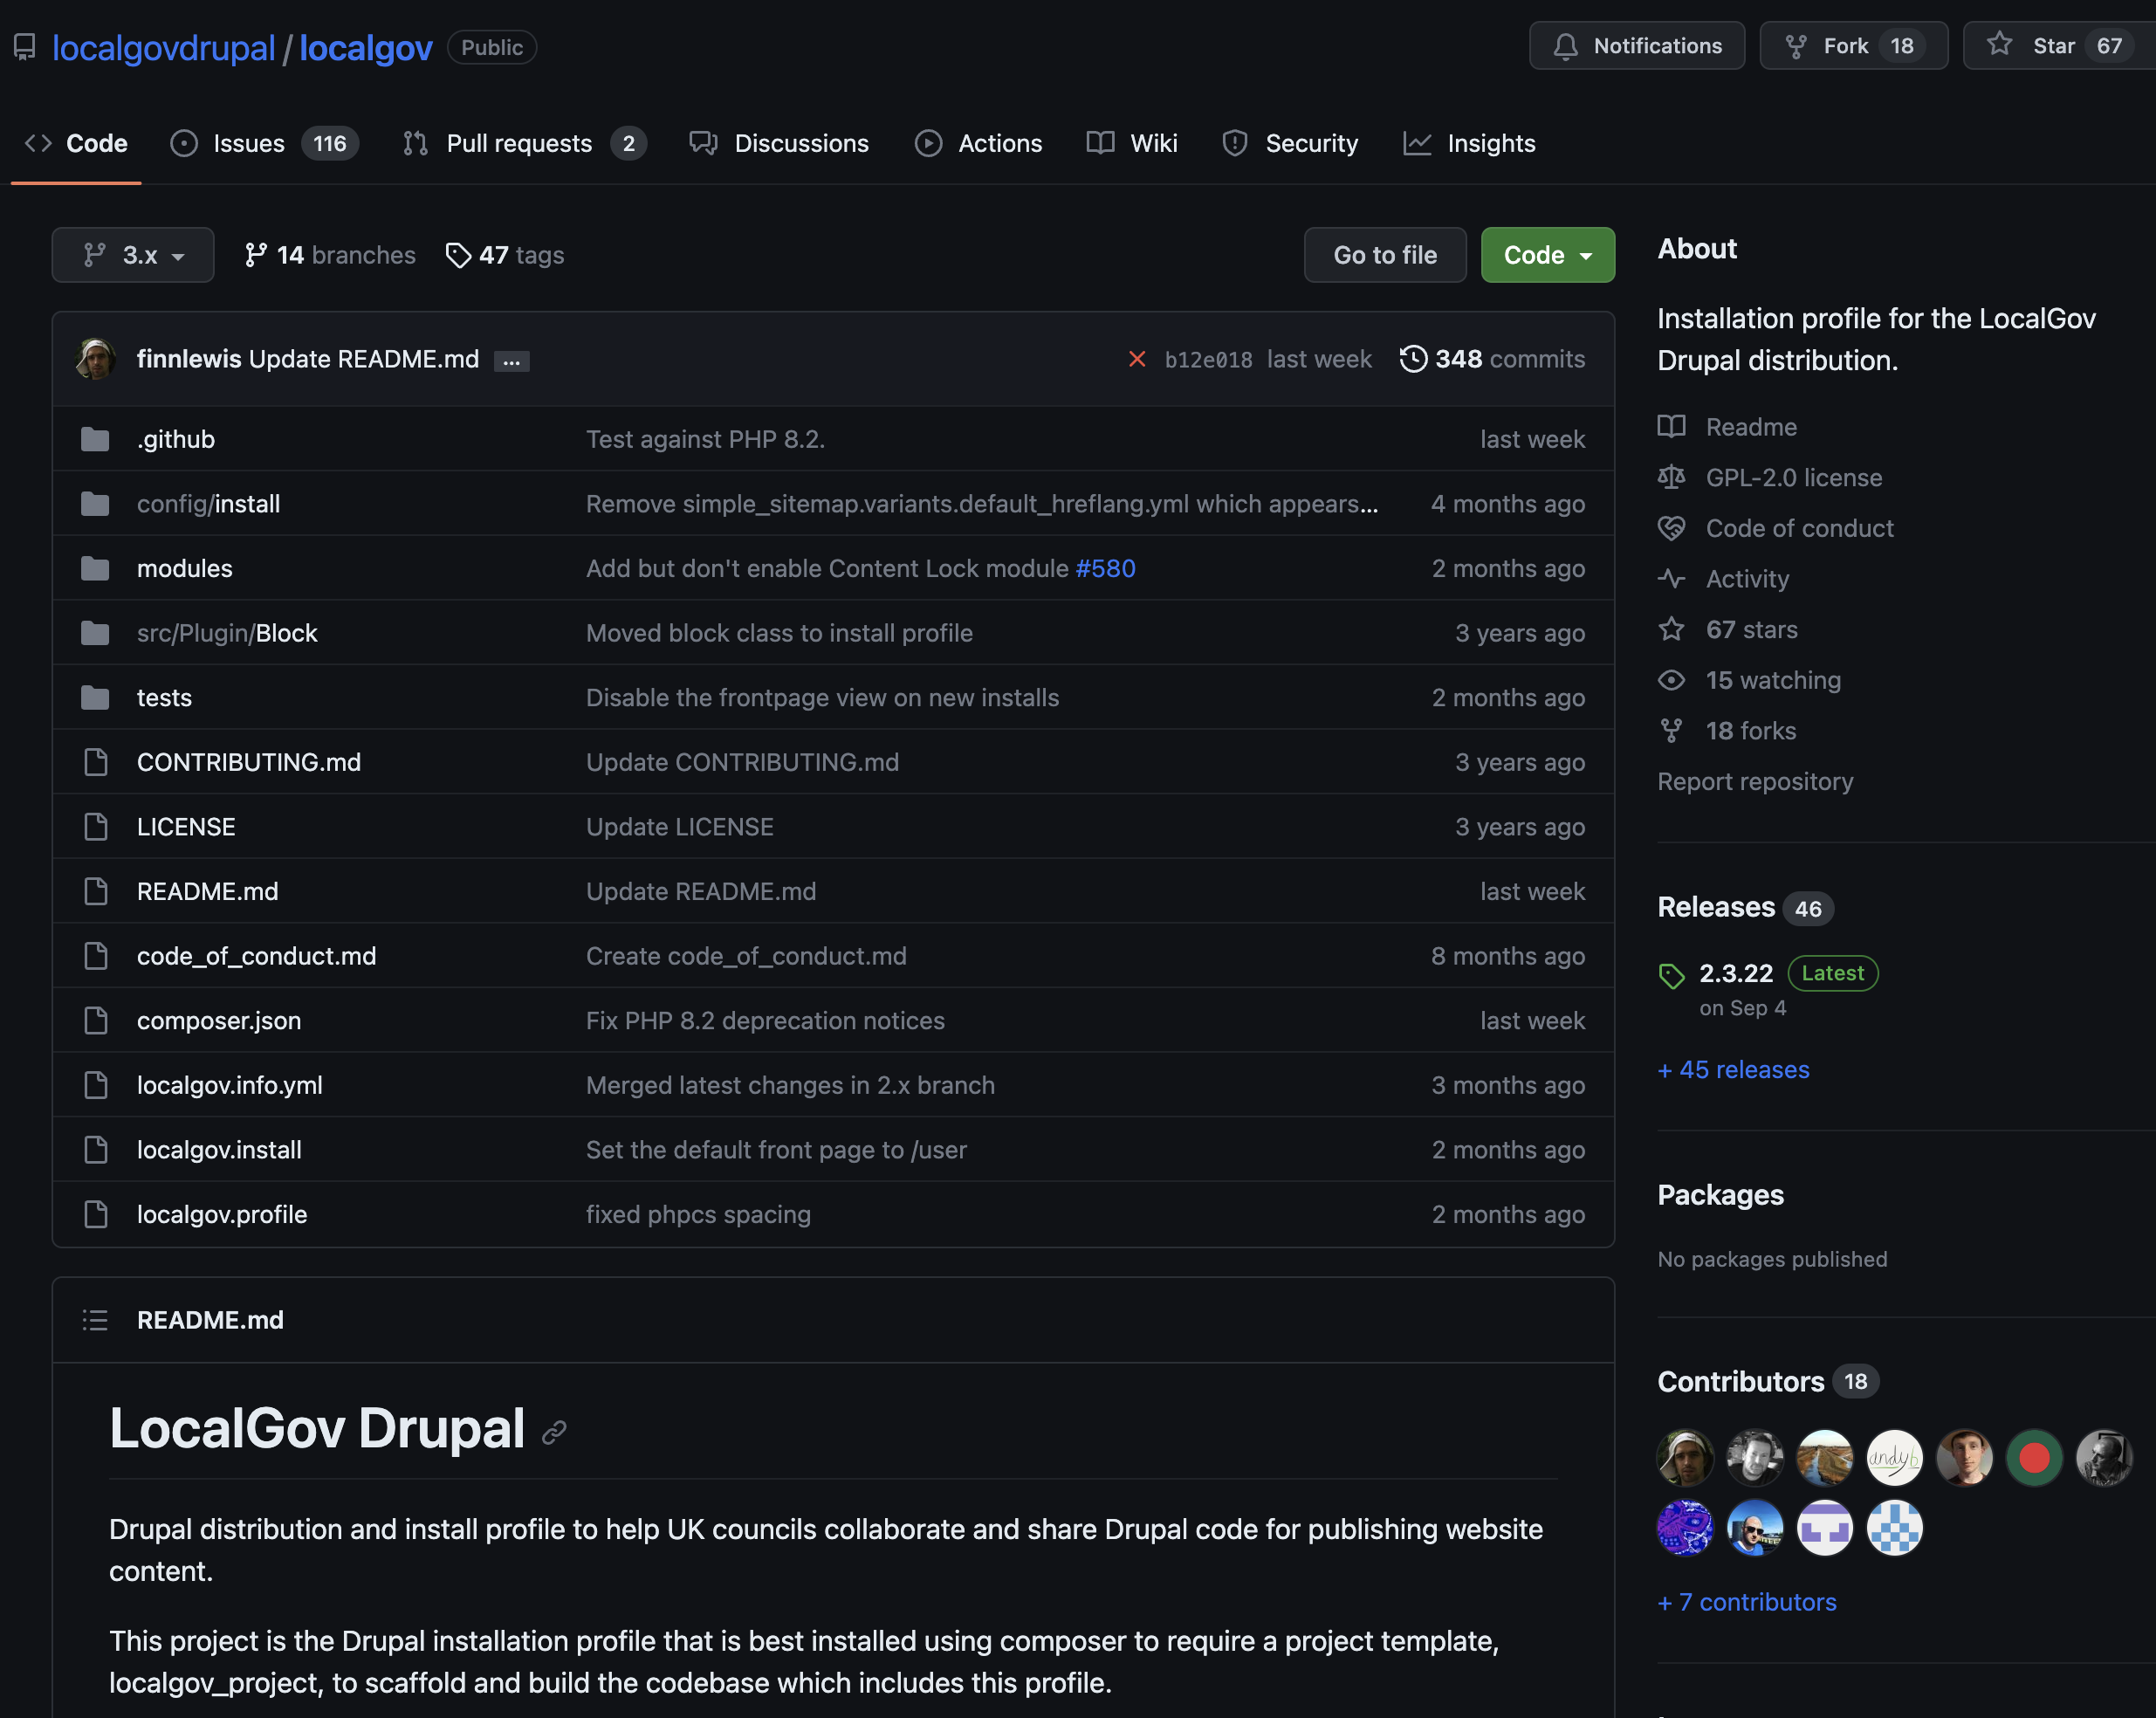Viewport: 2156px width, 1718px height.
Task: Open the commit history clock icon
Action: [1413, 359]
